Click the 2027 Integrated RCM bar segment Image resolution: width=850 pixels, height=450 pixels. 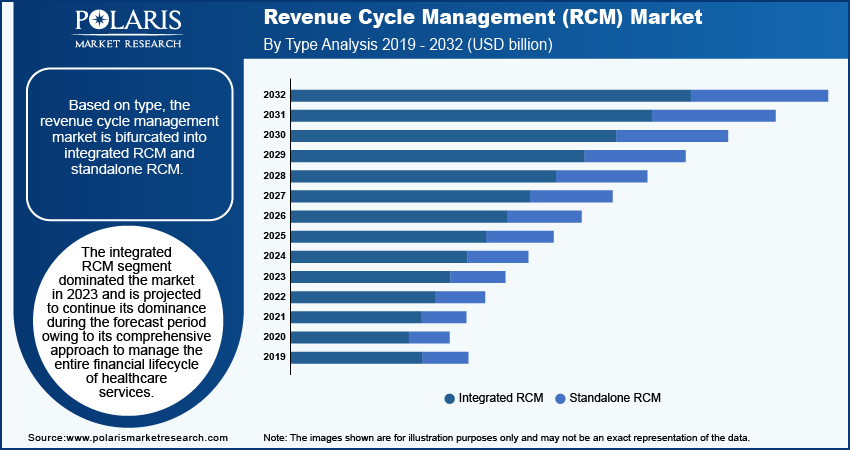(x=411, y=196)
